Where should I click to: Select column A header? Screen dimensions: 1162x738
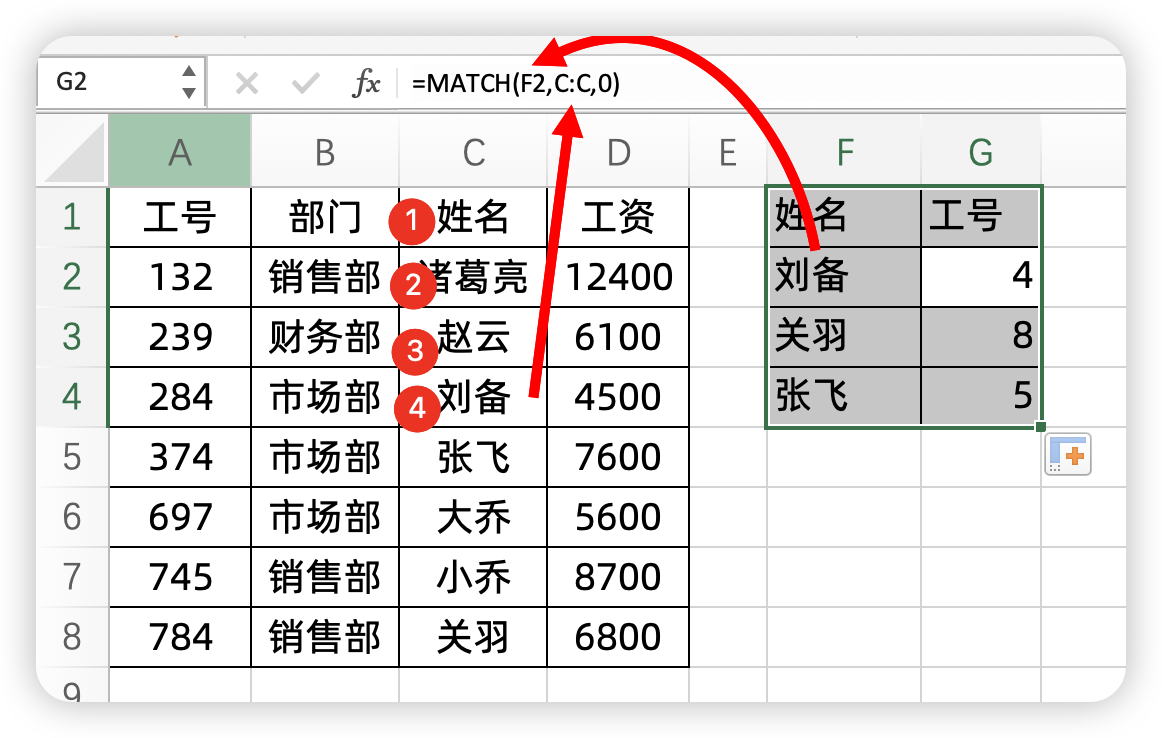(x=180, y=152)
